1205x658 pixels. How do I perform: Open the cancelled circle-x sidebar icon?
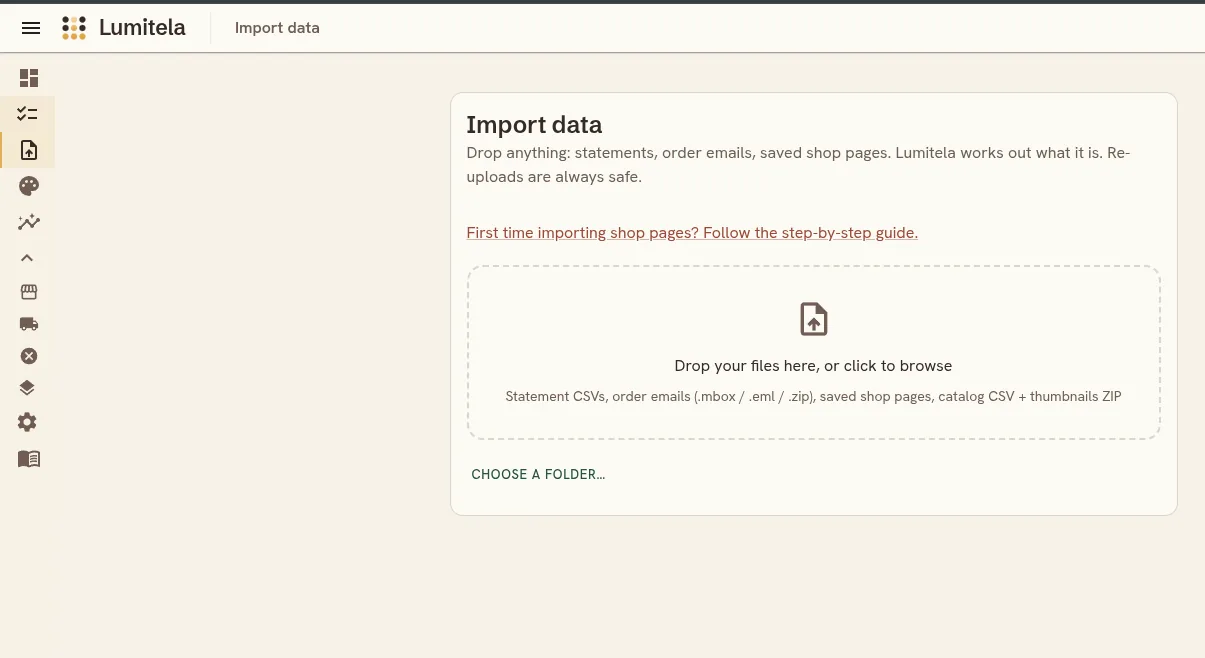[x=29, y=356]
